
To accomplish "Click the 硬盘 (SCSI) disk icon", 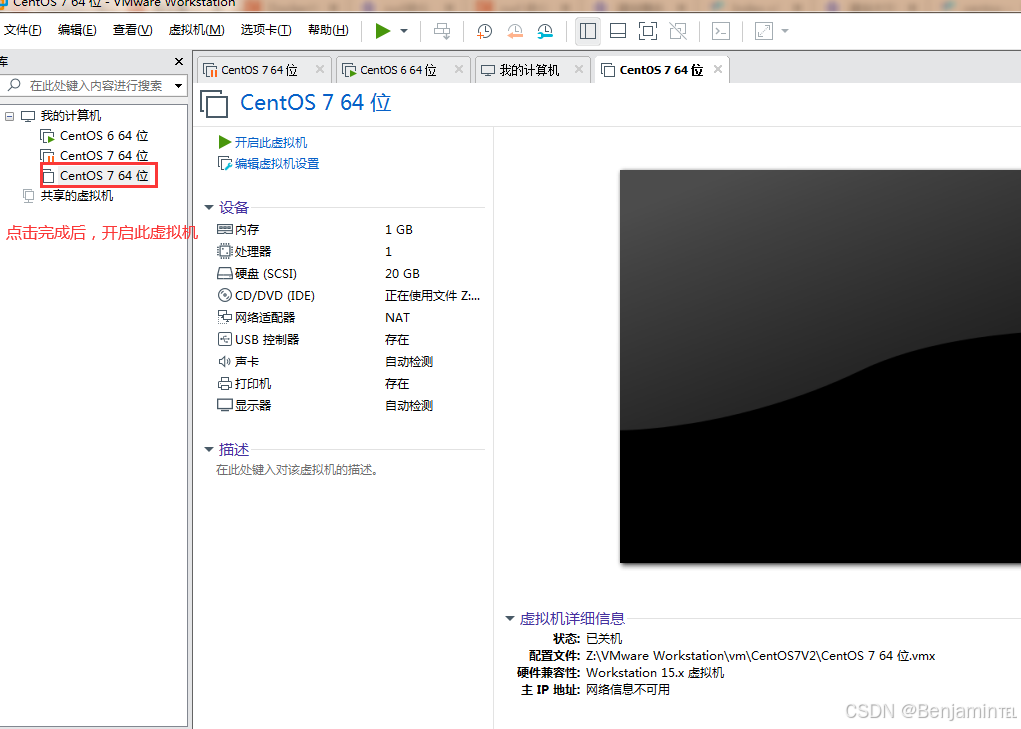I will (x=225, y=273).
